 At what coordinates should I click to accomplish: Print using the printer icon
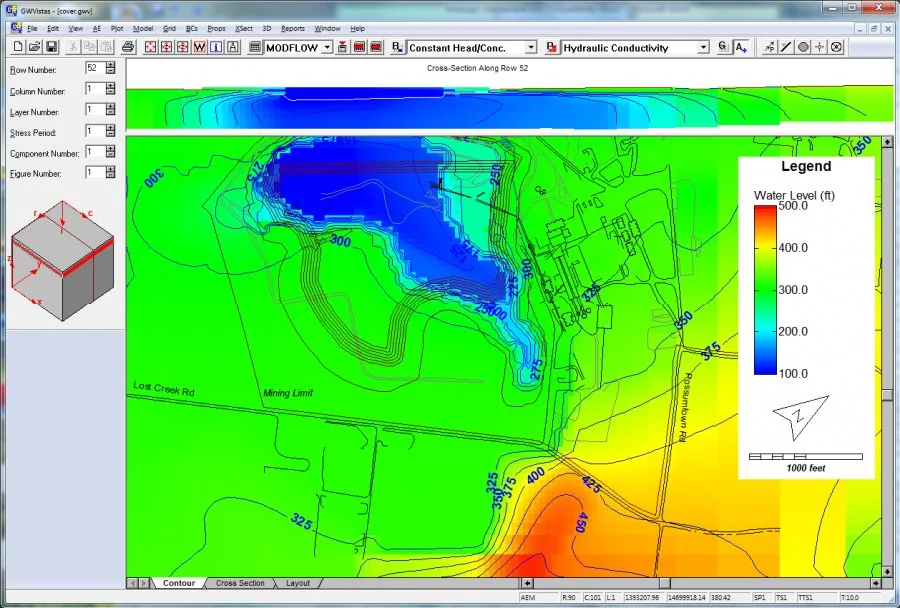click(128, 47)
